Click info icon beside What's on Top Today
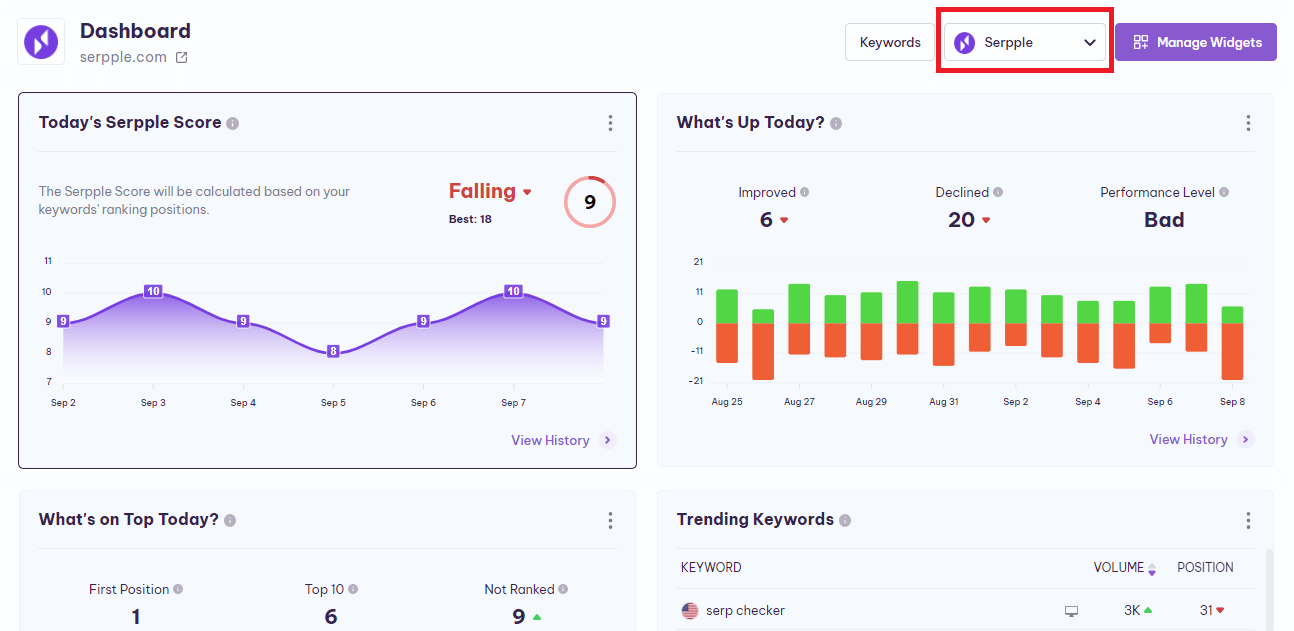1294x631 pixels. [230, 520]
